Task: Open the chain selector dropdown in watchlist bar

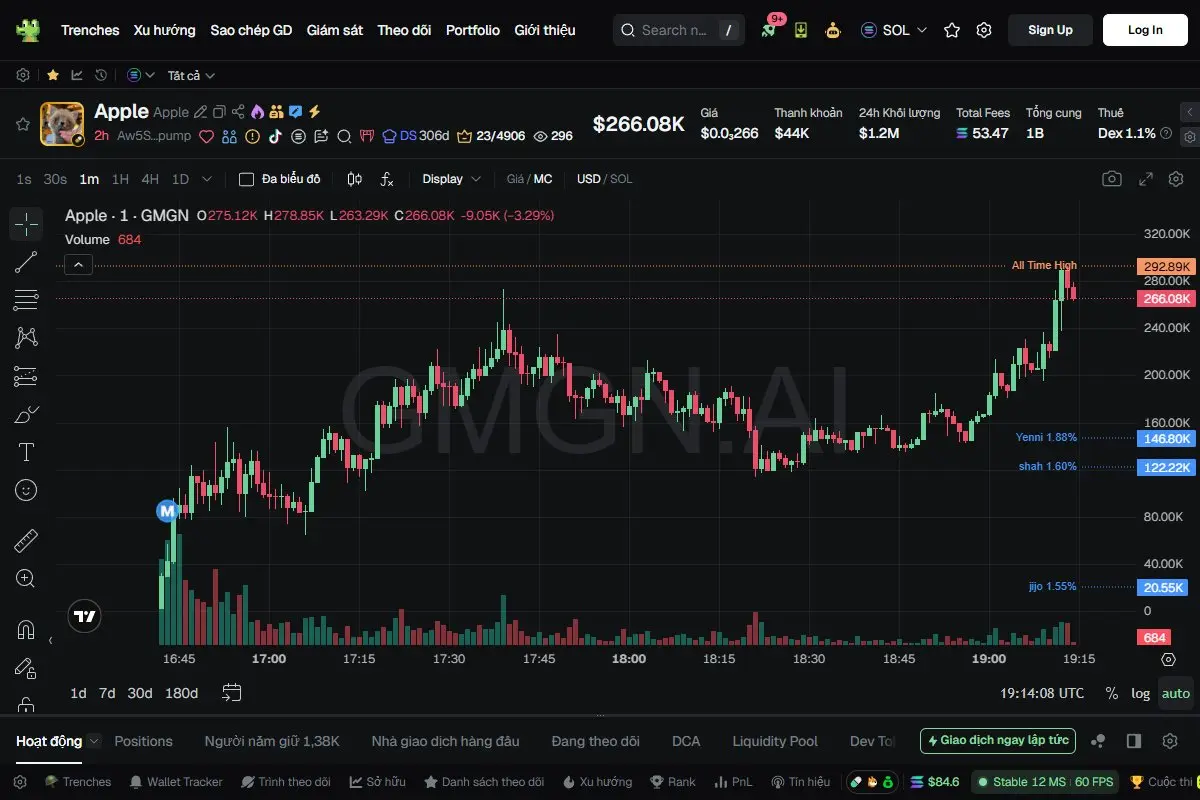Action: 141,75
